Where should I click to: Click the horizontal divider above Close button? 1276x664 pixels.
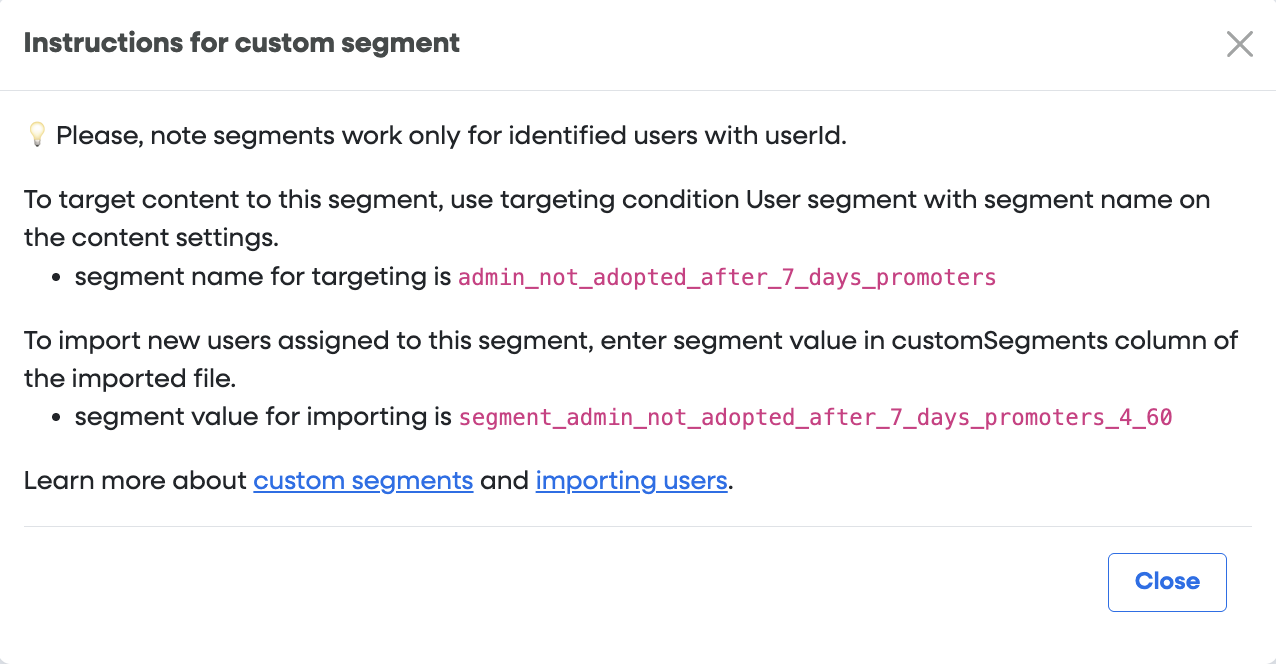point(637,526)
